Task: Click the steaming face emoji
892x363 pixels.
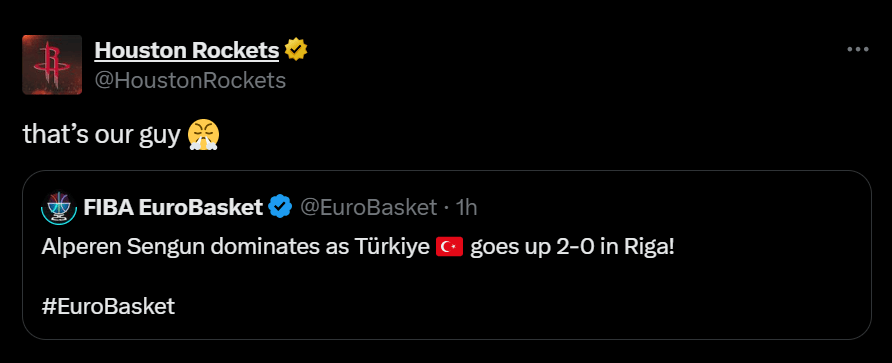Action: (x=204, y=135)
